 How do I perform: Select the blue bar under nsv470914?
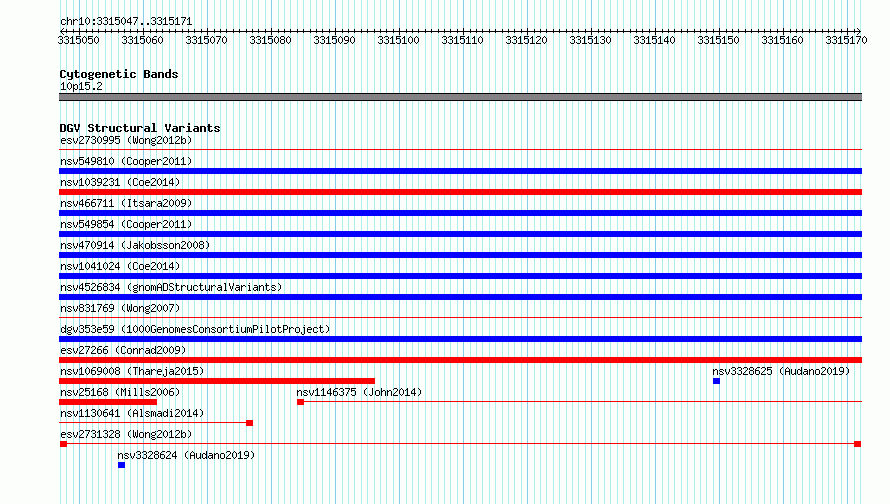[460, 255]
